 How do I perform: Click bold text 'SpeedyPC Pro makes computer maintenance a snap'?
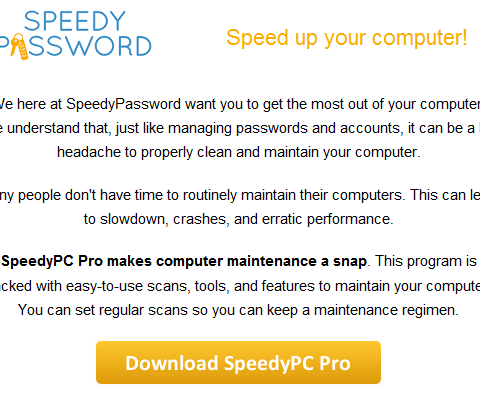pyautogui.click(x=184, y=261)
